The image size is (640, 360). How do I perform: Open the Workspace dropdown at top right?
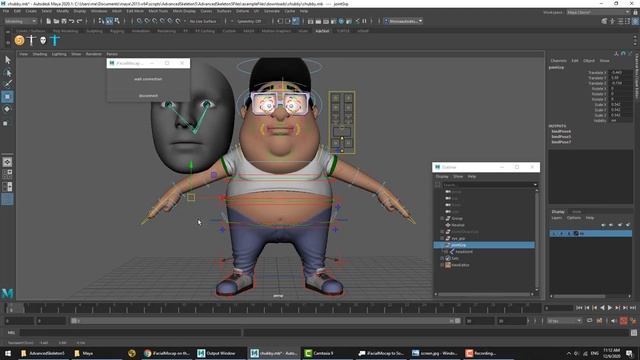[x=598, y=12]
